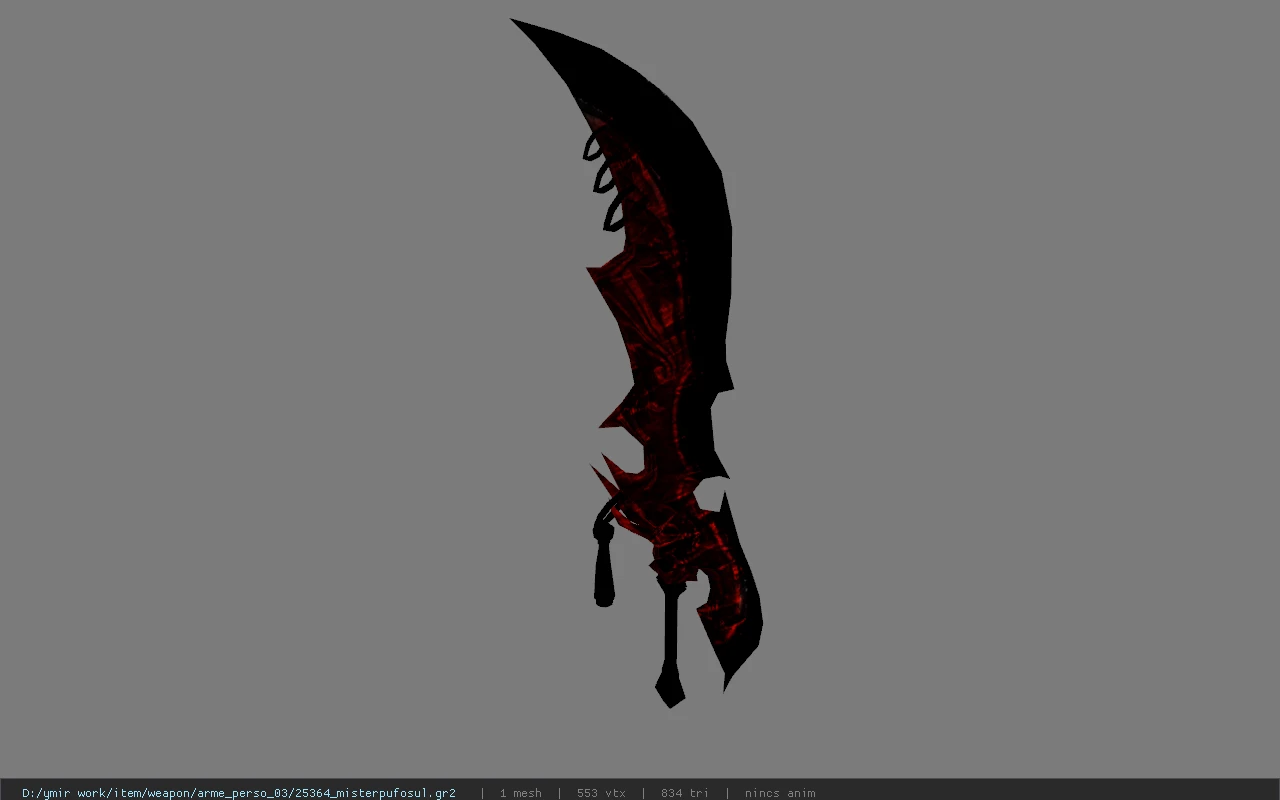Select the "834 tri" triangle count label
The height and width of the screenshot is (800, 1280).
tap(684, 792)
